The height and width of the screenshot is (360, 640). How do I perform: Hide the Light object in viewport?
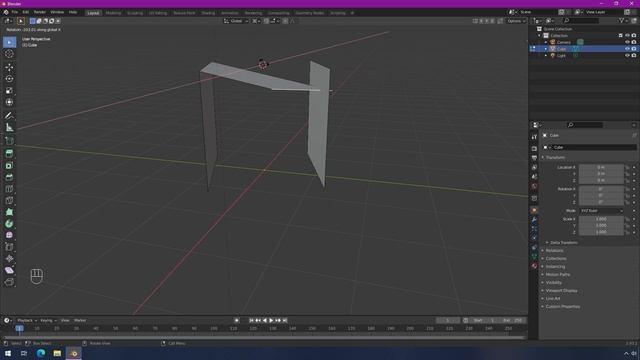(627, 55)
